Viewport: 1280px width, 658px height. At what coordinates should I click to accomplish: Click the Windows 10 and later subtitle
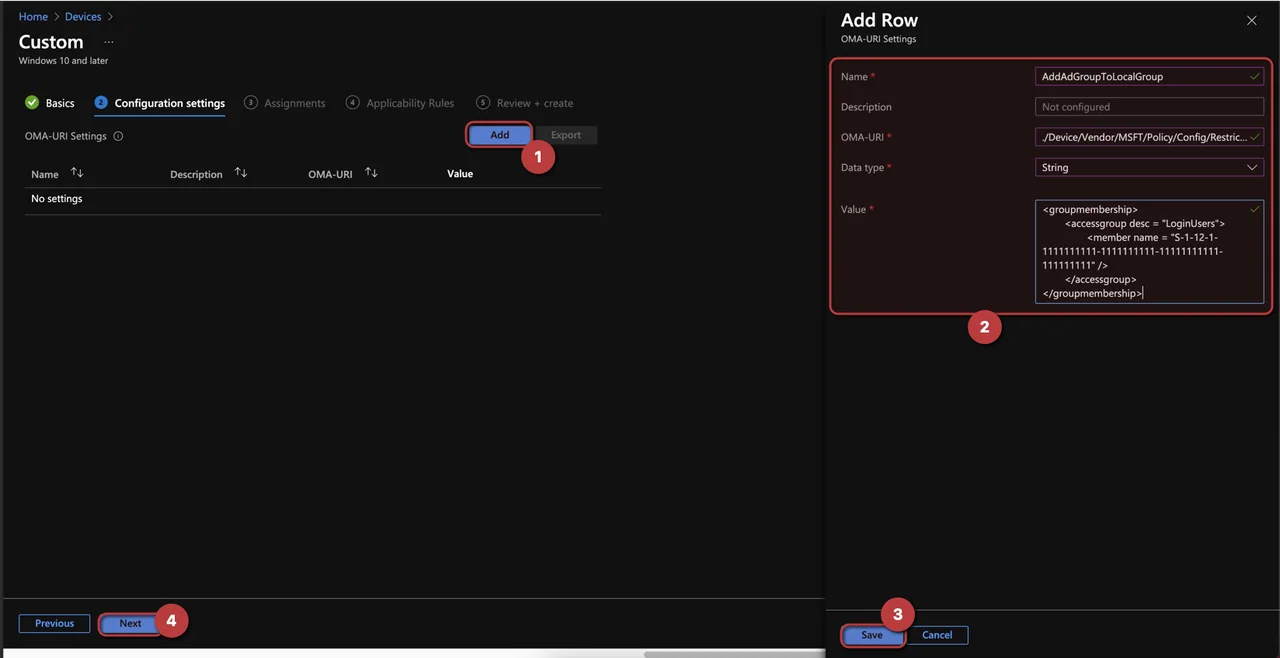click(63, 61)
